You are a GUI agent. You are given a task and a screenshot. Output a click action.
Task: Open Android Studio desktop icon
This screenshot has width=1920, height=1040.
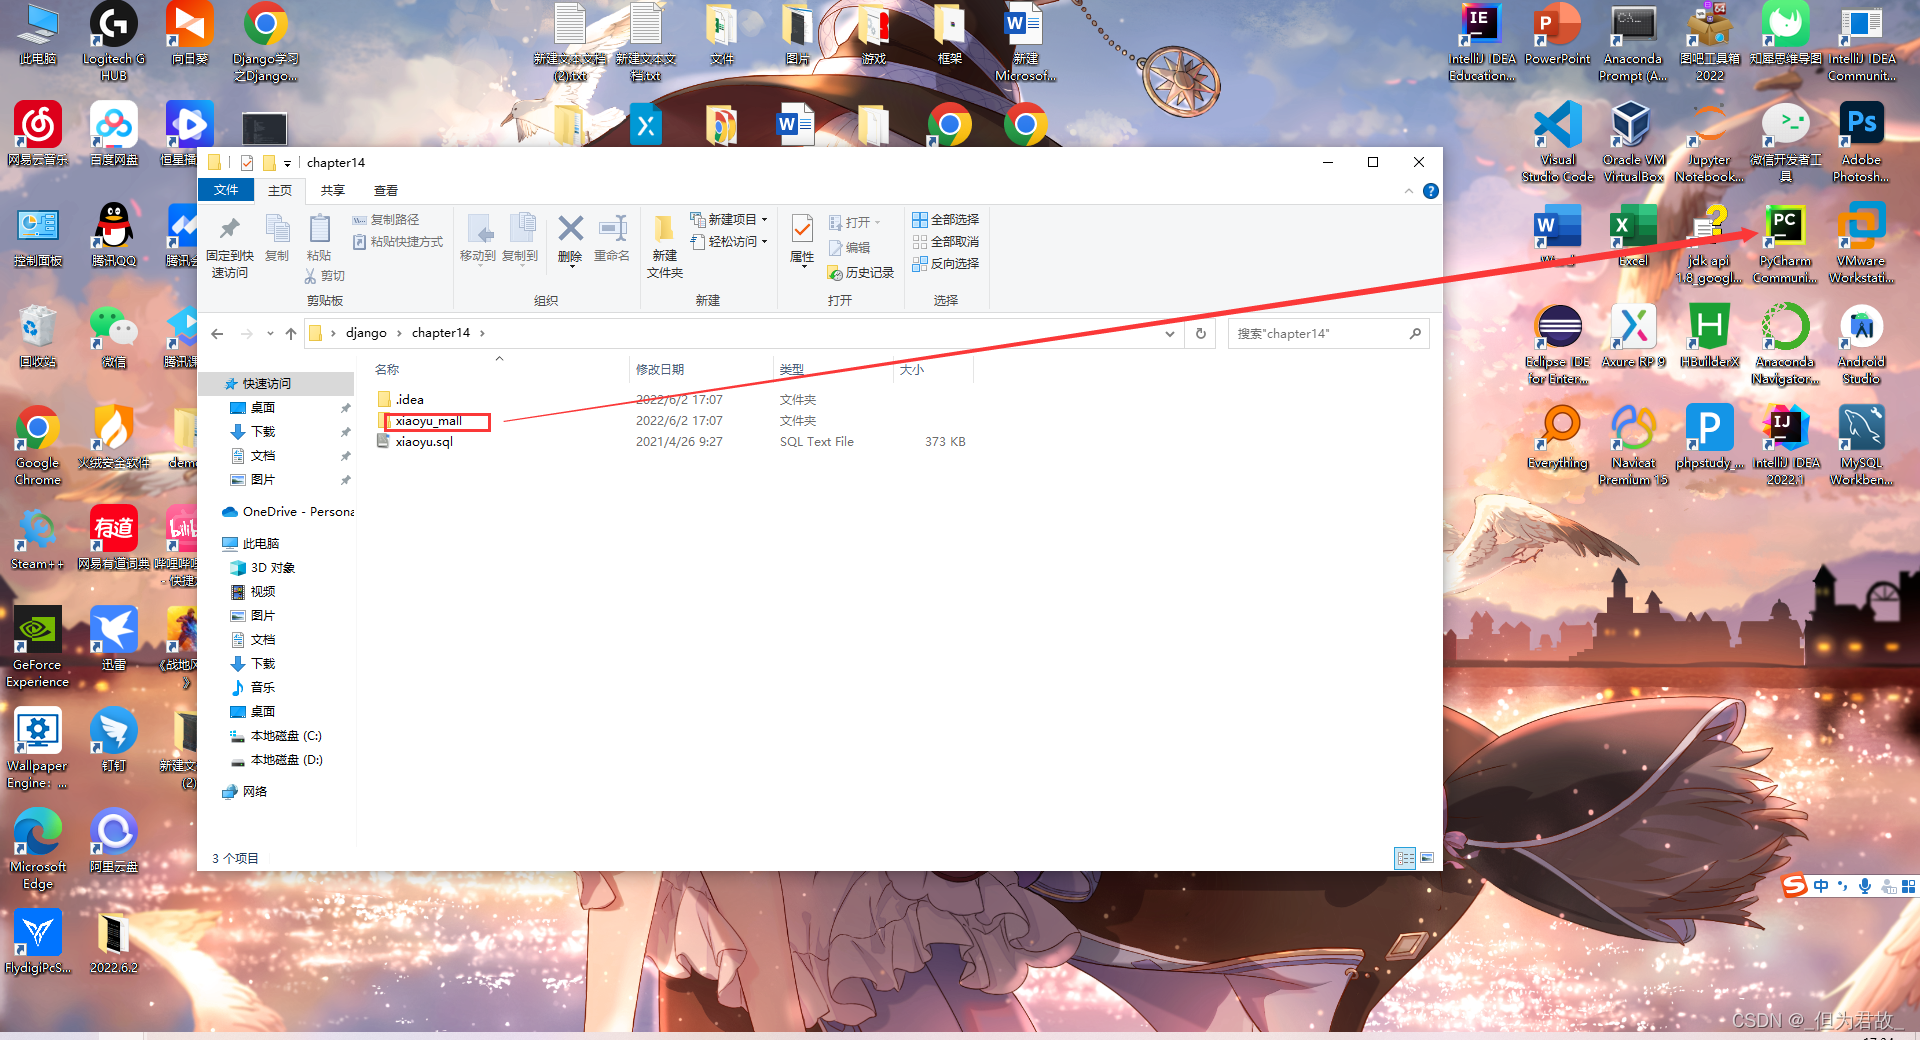[1861, 345]
